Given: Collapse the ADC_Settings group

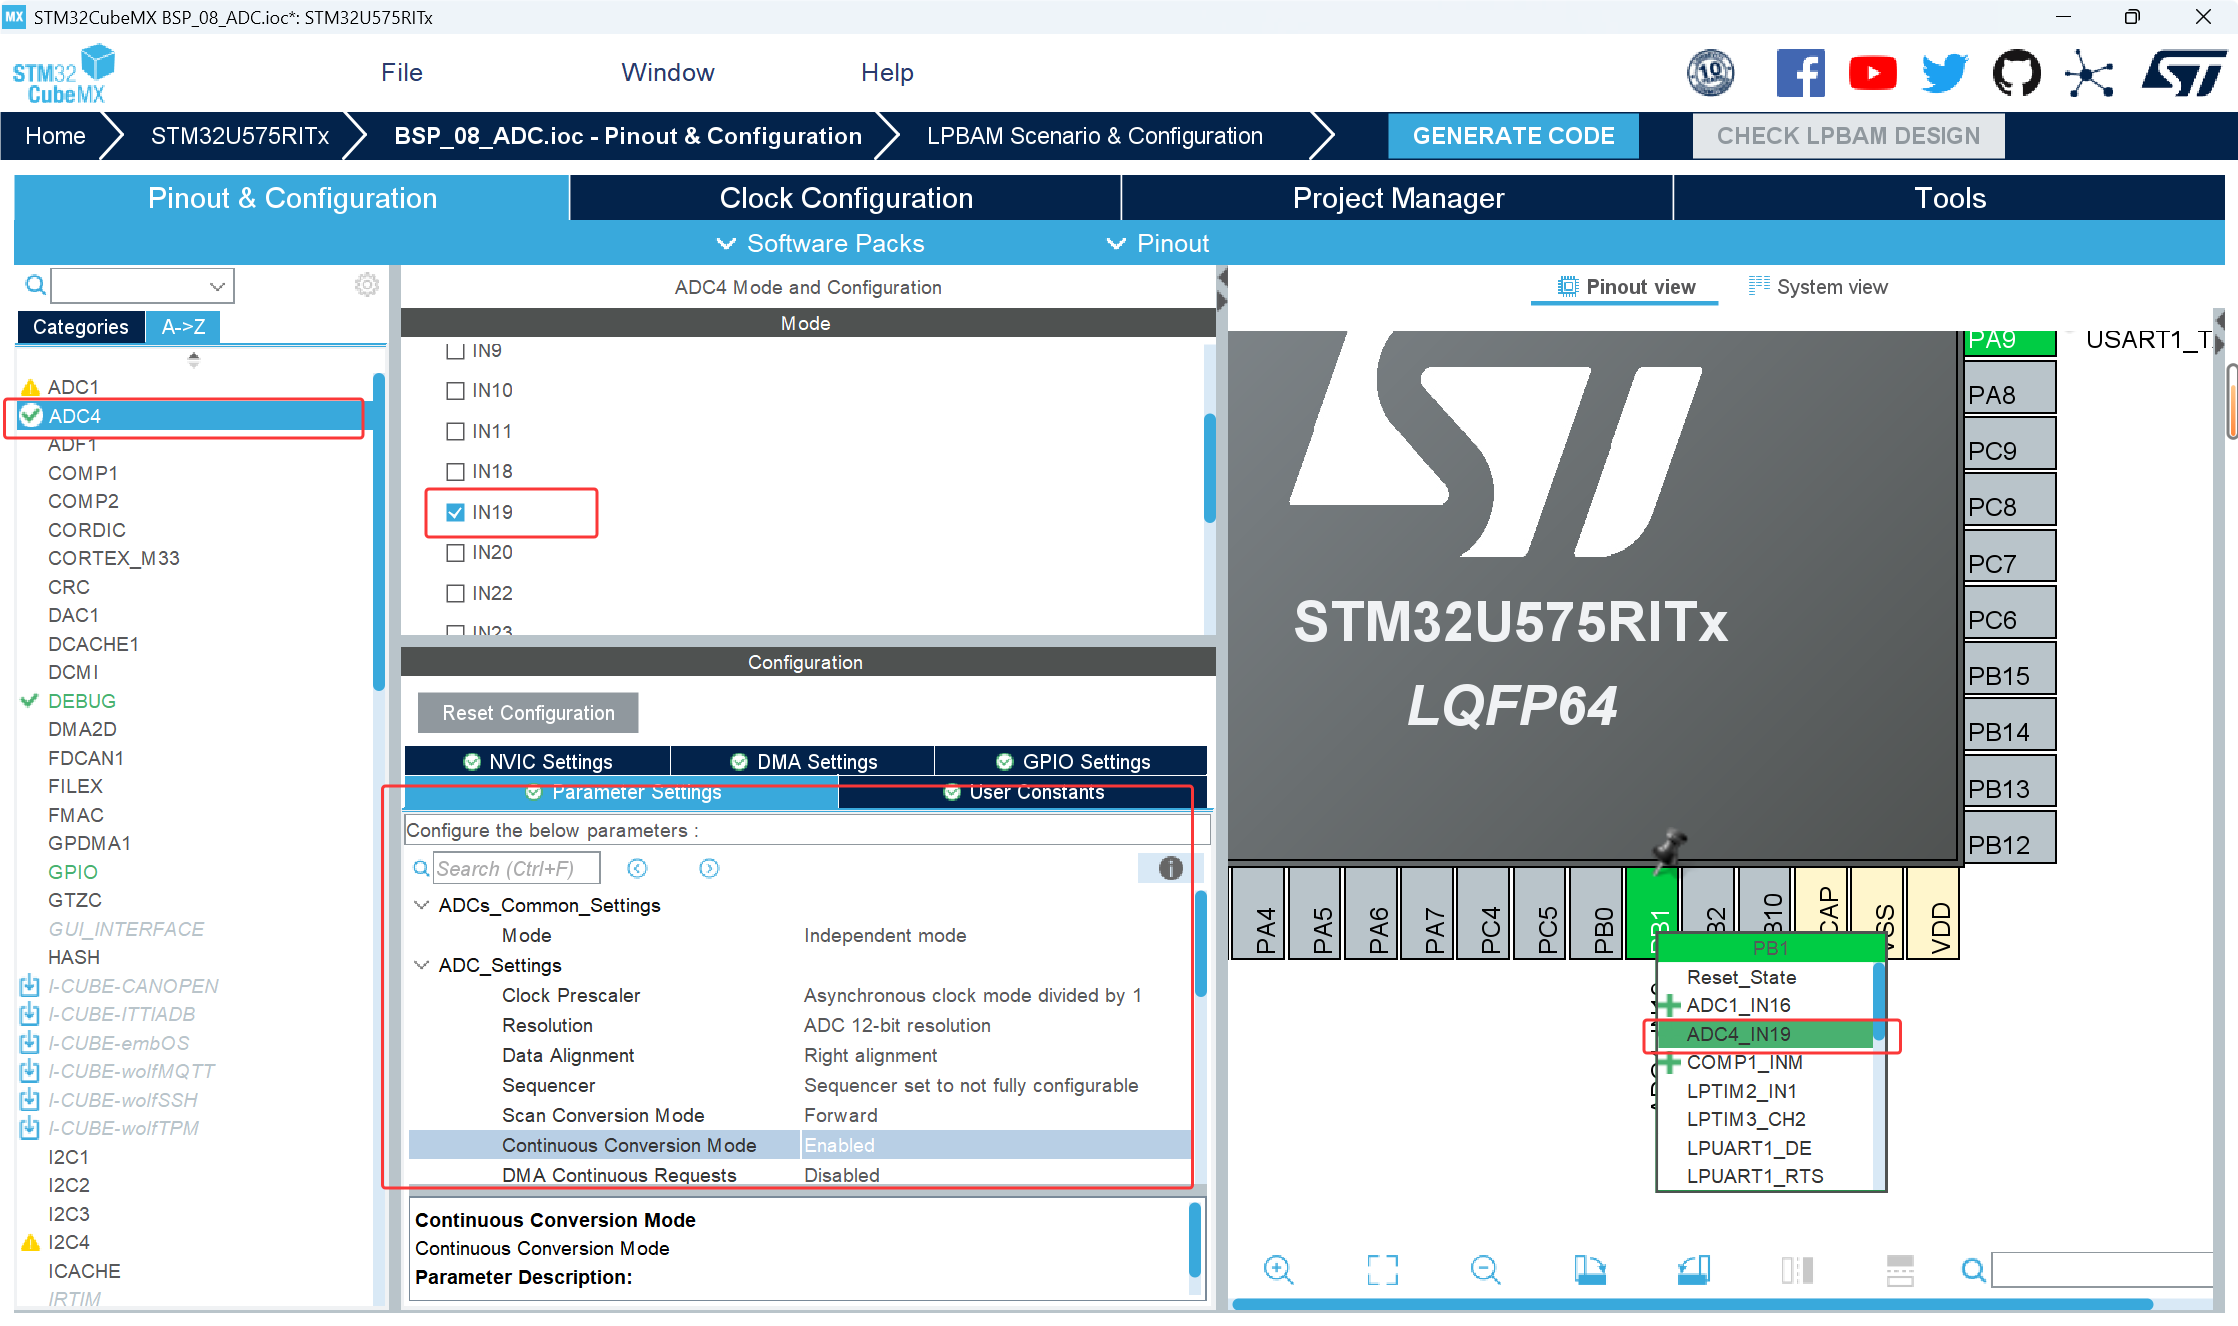Looking at the screenshot, I should [x=421, y=964].
